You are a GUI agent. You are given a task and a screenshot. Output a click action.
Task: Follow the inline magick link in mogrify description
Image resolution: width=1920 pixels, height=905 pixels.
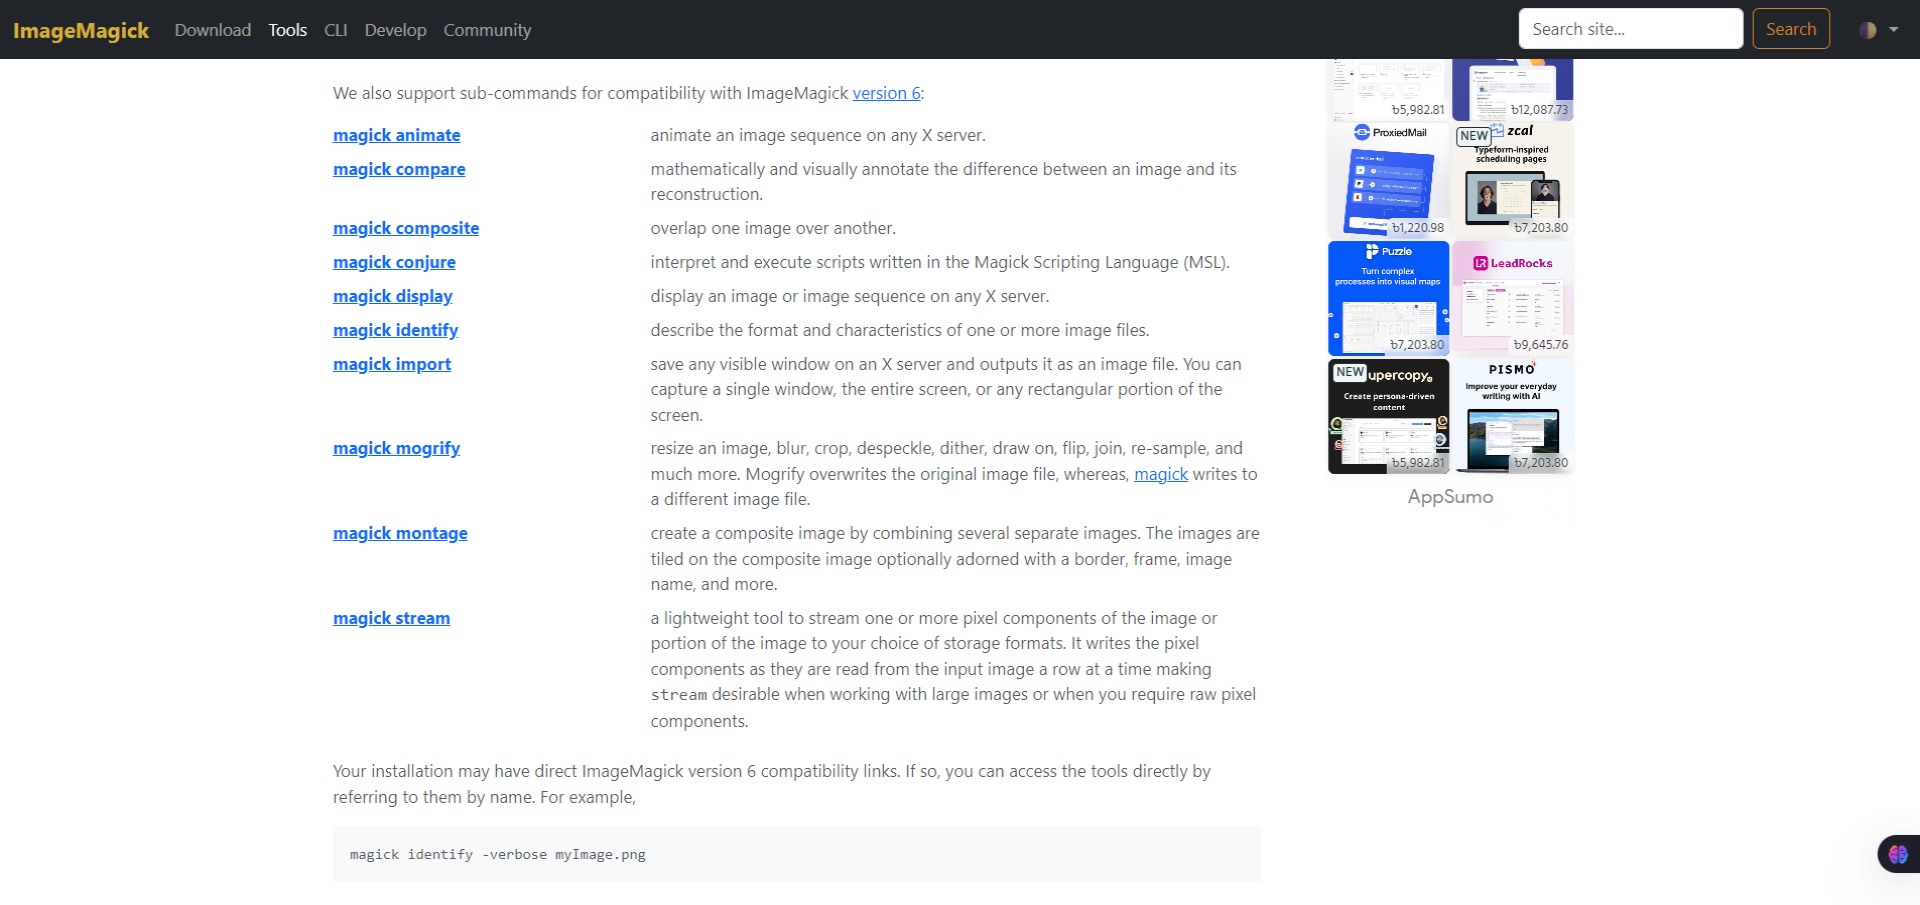[1161, 474]
